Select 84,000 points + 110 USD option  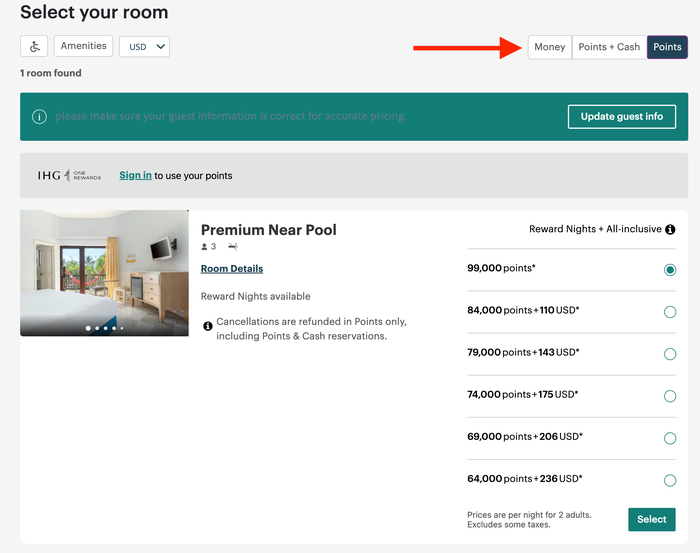click(670, 312)
